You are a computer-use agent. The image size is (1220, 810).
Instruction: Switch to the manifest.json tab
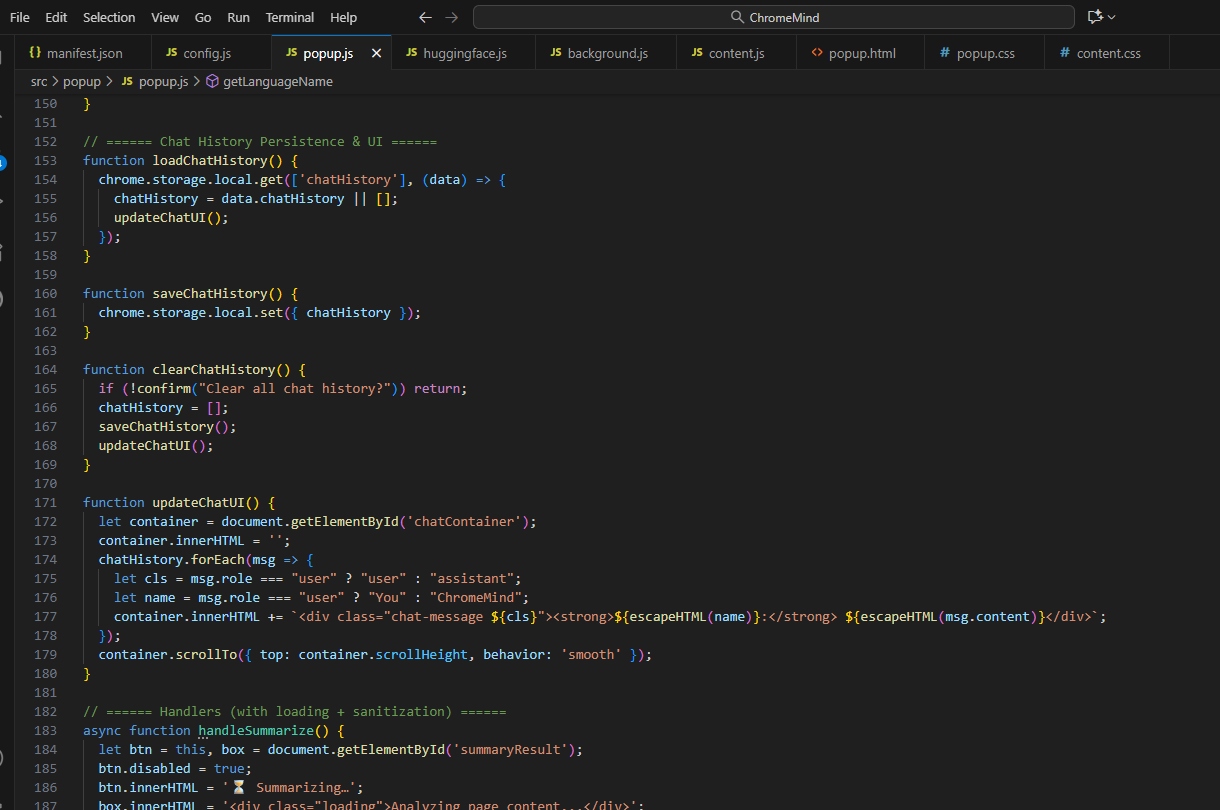coord(84,53)
